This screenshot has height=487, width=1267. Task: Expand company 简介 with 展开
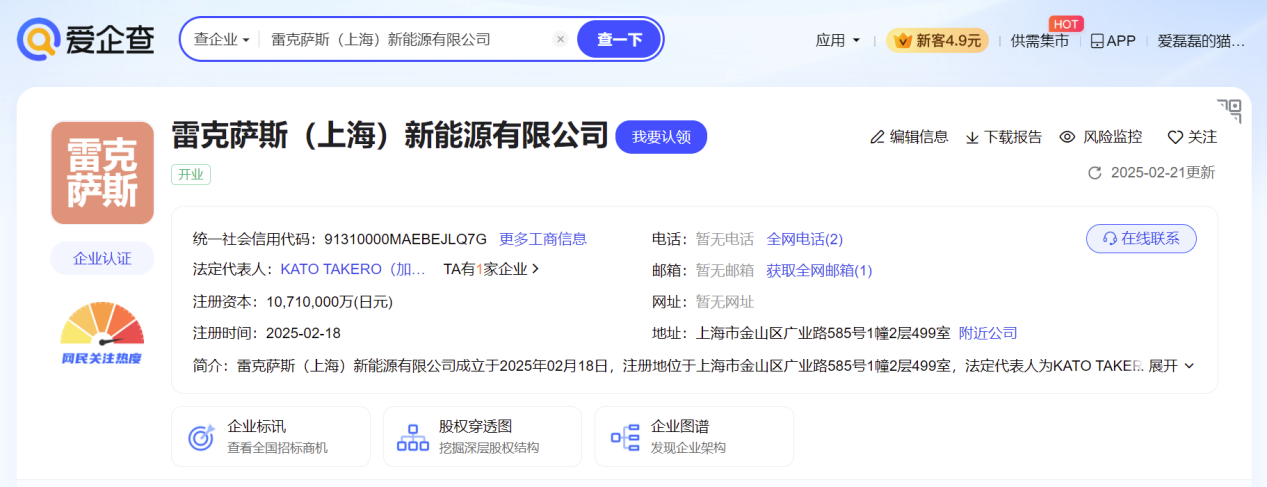pyautogui.click(x=1171, y=366)
